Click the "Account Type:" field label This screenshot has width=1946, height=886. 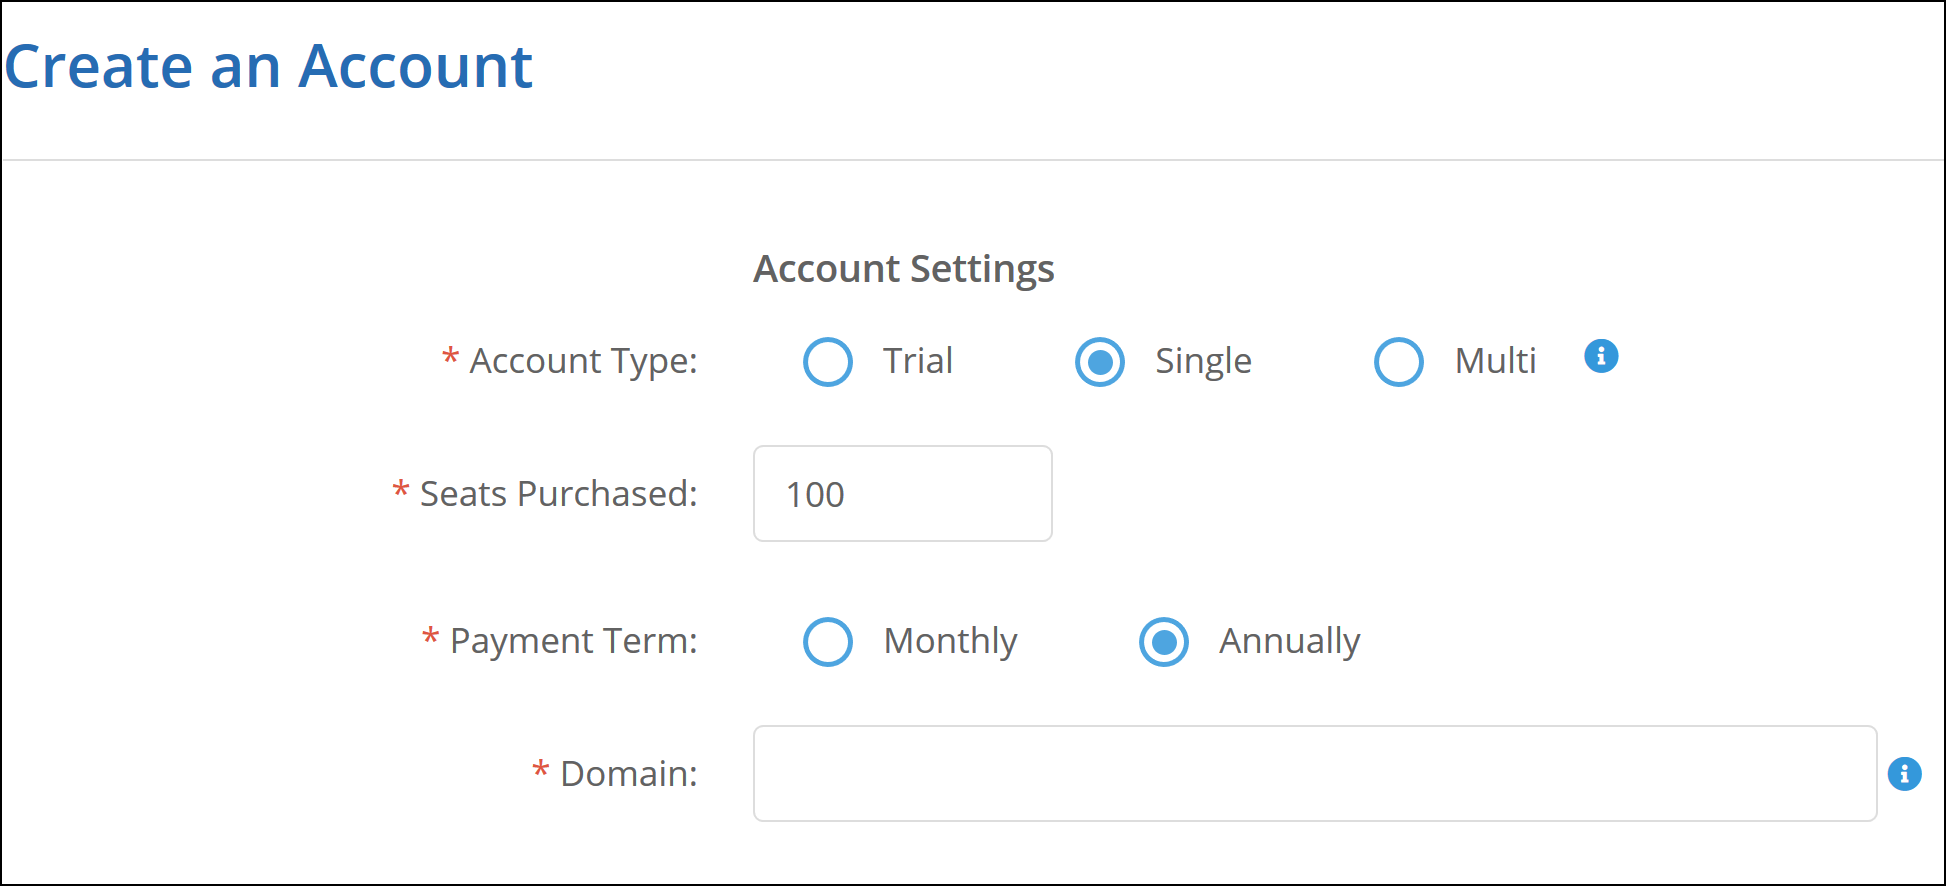pos(583,361)
